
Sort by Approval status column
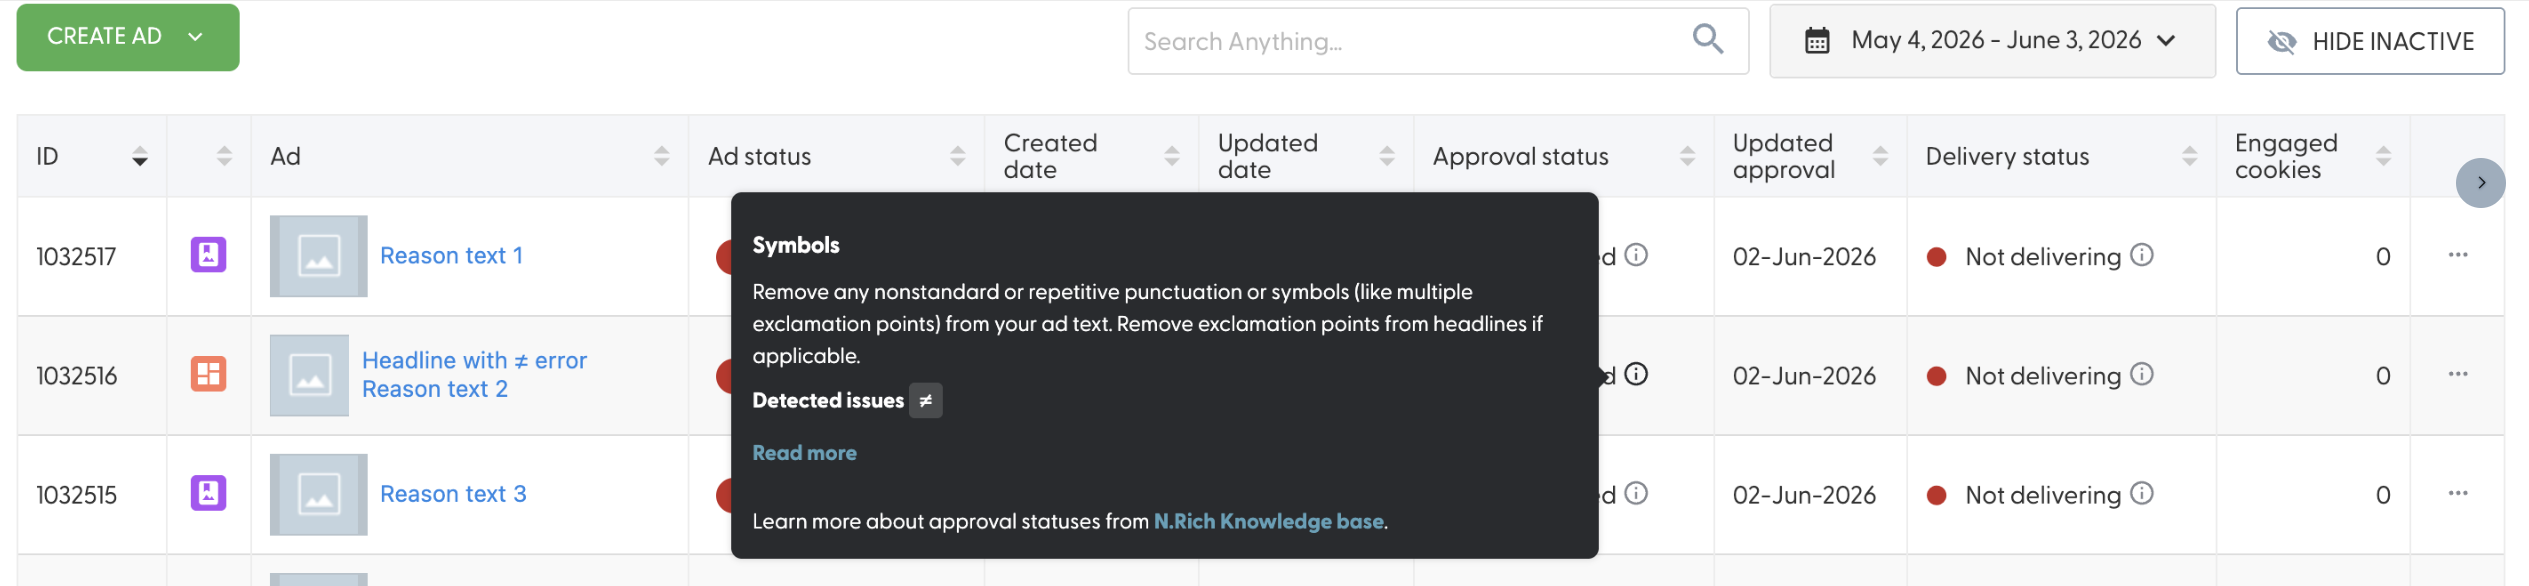[x=1687, y=157]
